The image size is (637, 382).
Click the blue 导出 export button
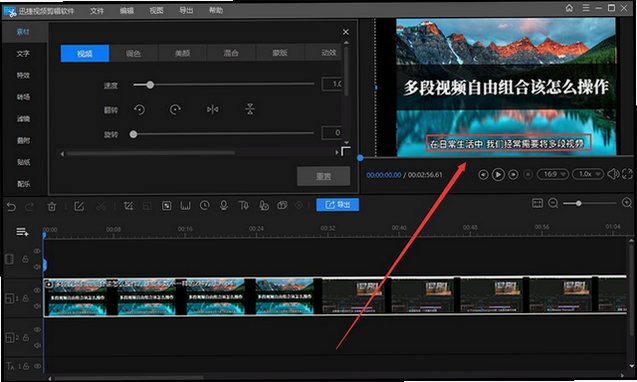(x=338, y=205)
